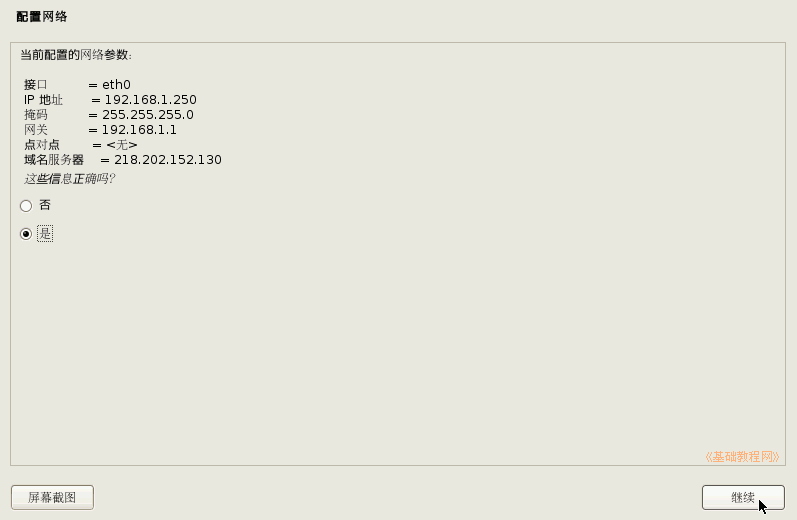Select the 否 (No) radio button
This screenshot has width=797, height=520.
tap(26, 206)
